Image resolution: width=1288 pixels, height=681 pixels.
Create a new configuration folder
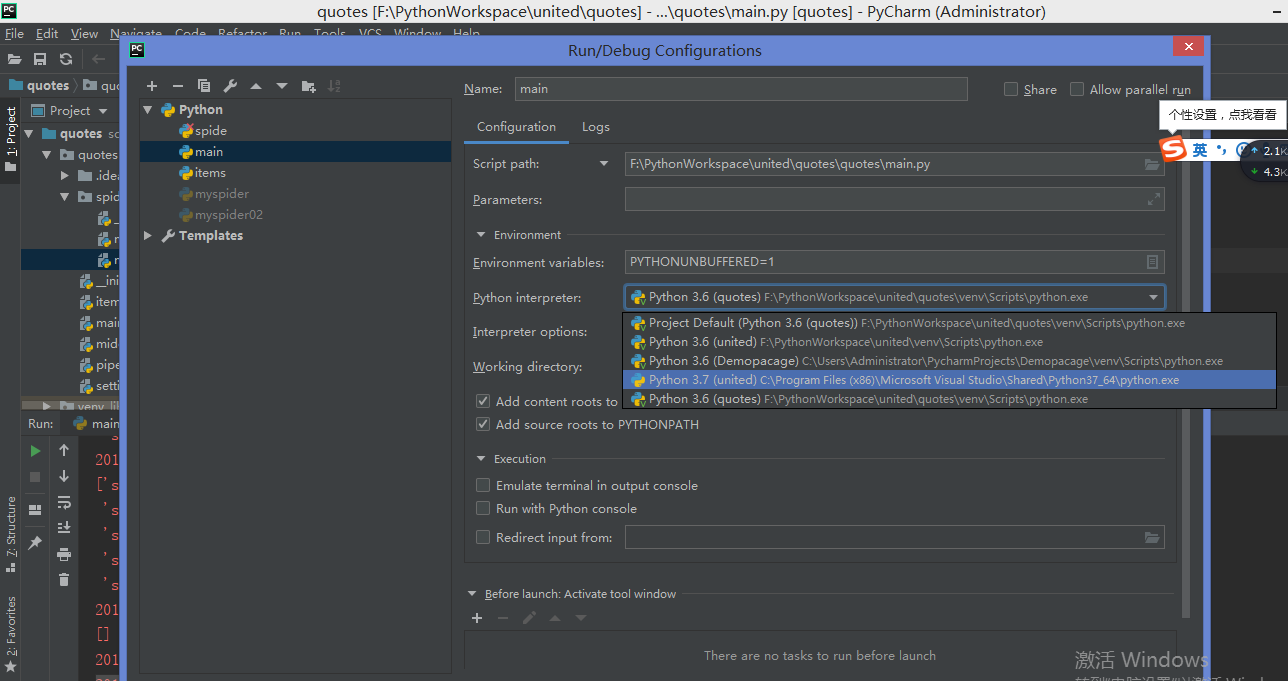tap(308, 86)
